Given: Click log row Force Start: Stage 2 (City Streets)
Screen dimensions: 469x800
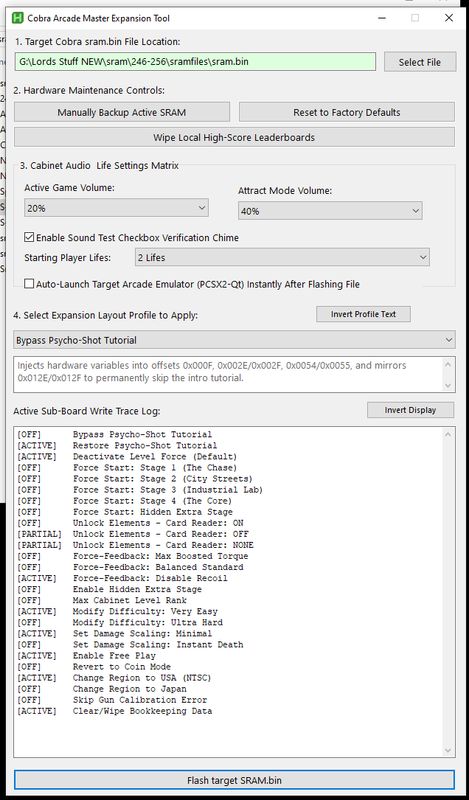Looking at the screenshot, I should (x=135, y=479).
